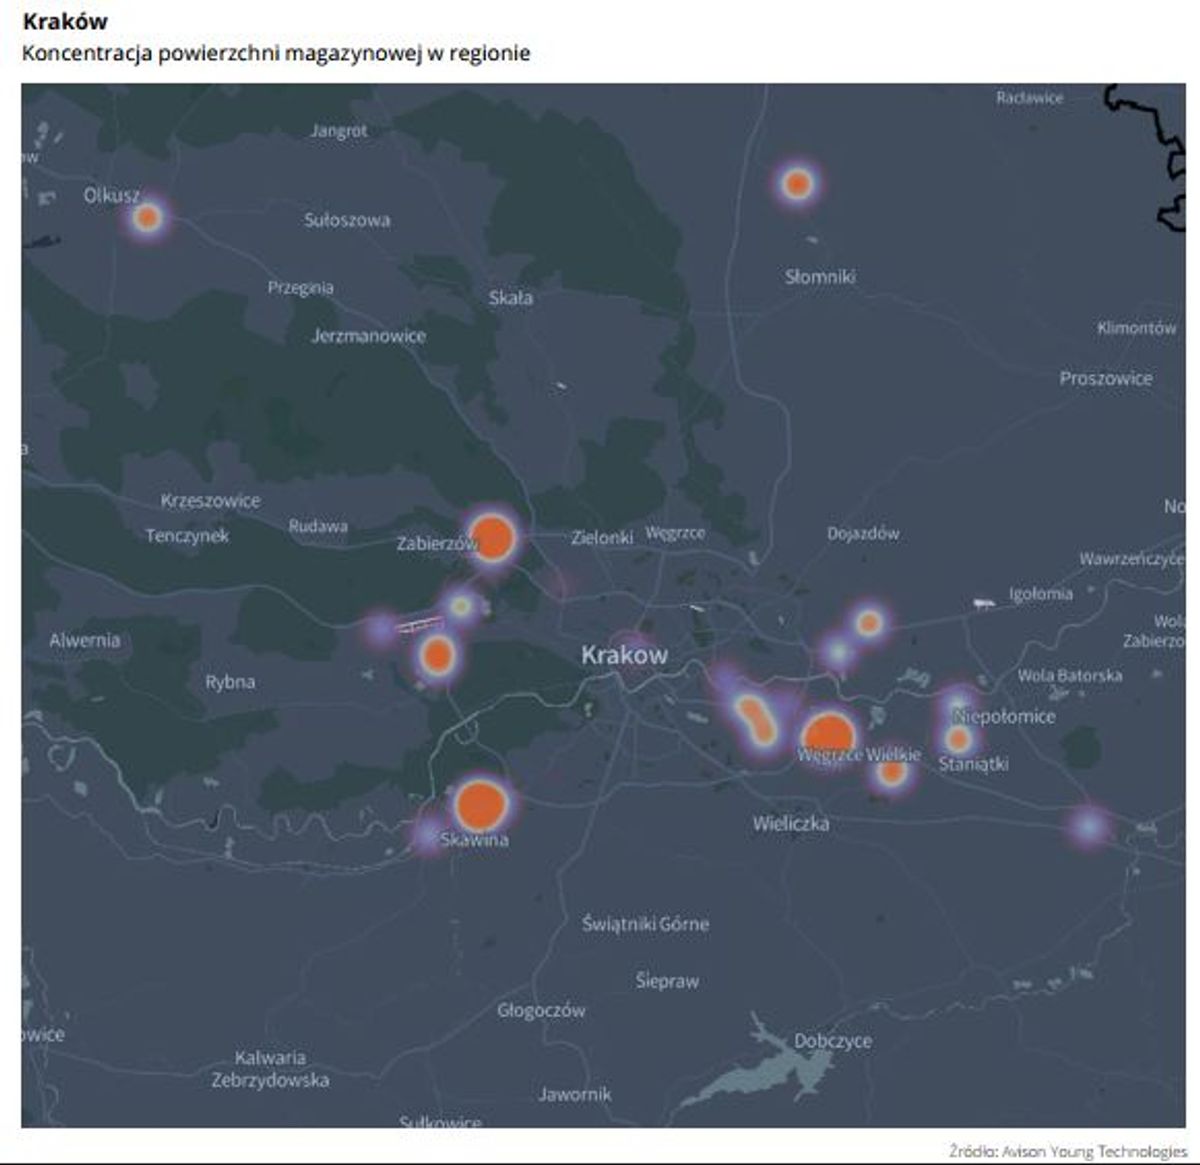1200x1165 pixels.
Task: Select the Kalwaria Zebrzydowska label
Action: 270,1069
